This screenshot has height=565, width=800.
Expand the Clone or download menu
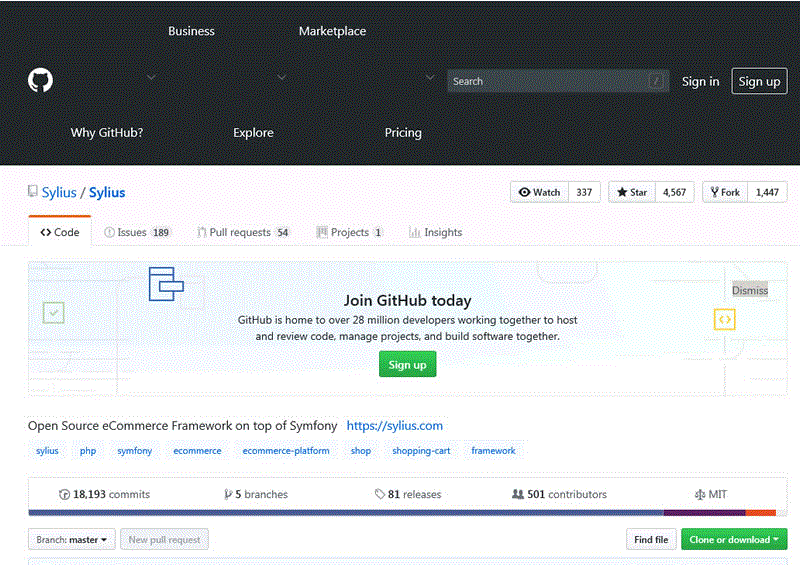coord(734,540)
